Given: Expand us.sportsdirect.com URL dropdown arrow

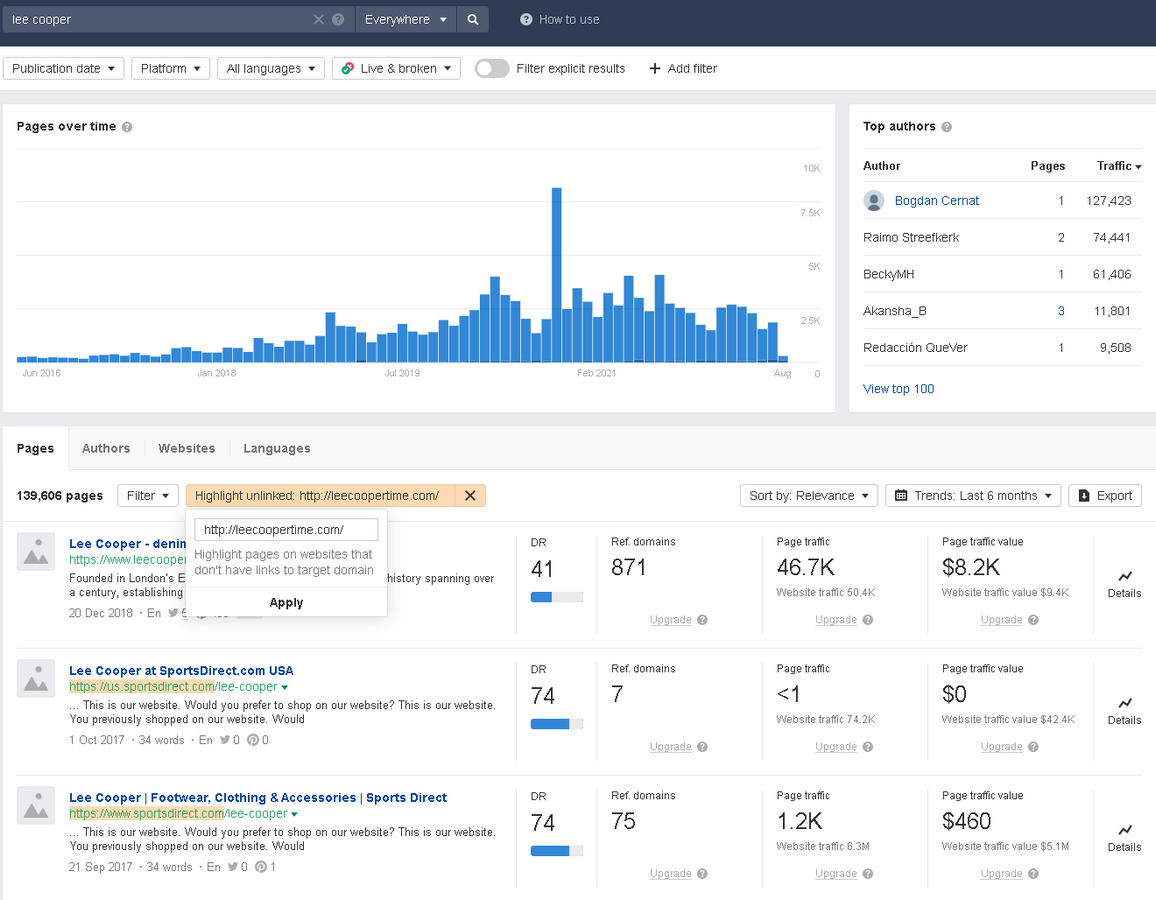Looking at the screenshot, I should [x=285, y=688].
